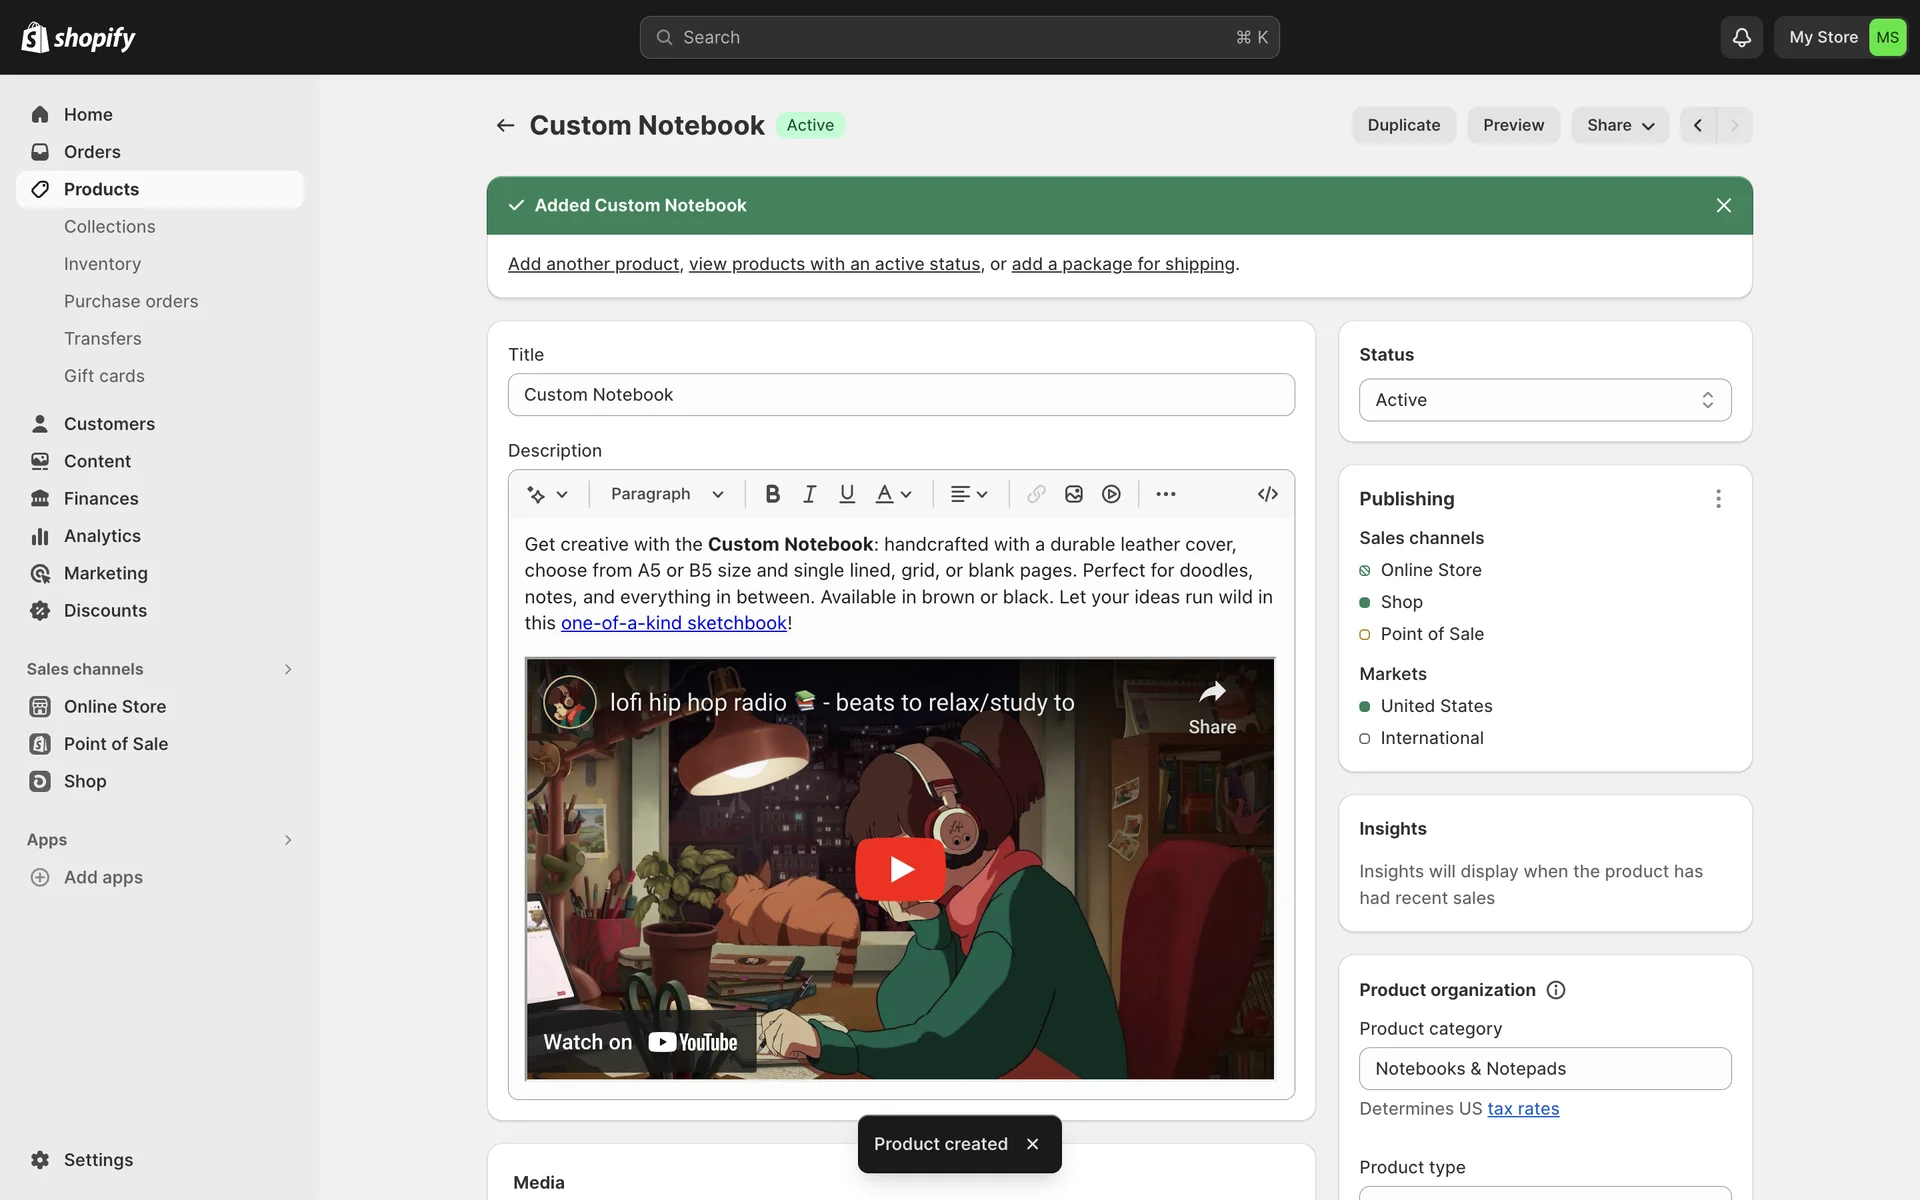Open the Paragraph style dropdown
1920x1200 pixels.
[667, 494]
